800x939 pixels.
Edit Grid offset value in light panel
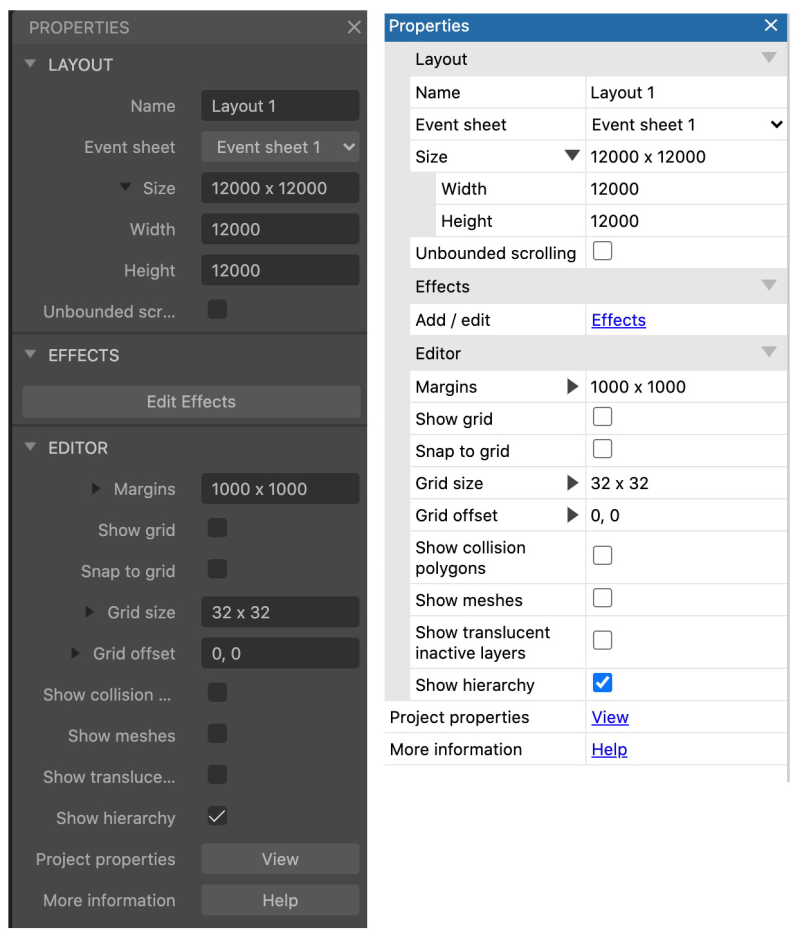coord(686,516)
